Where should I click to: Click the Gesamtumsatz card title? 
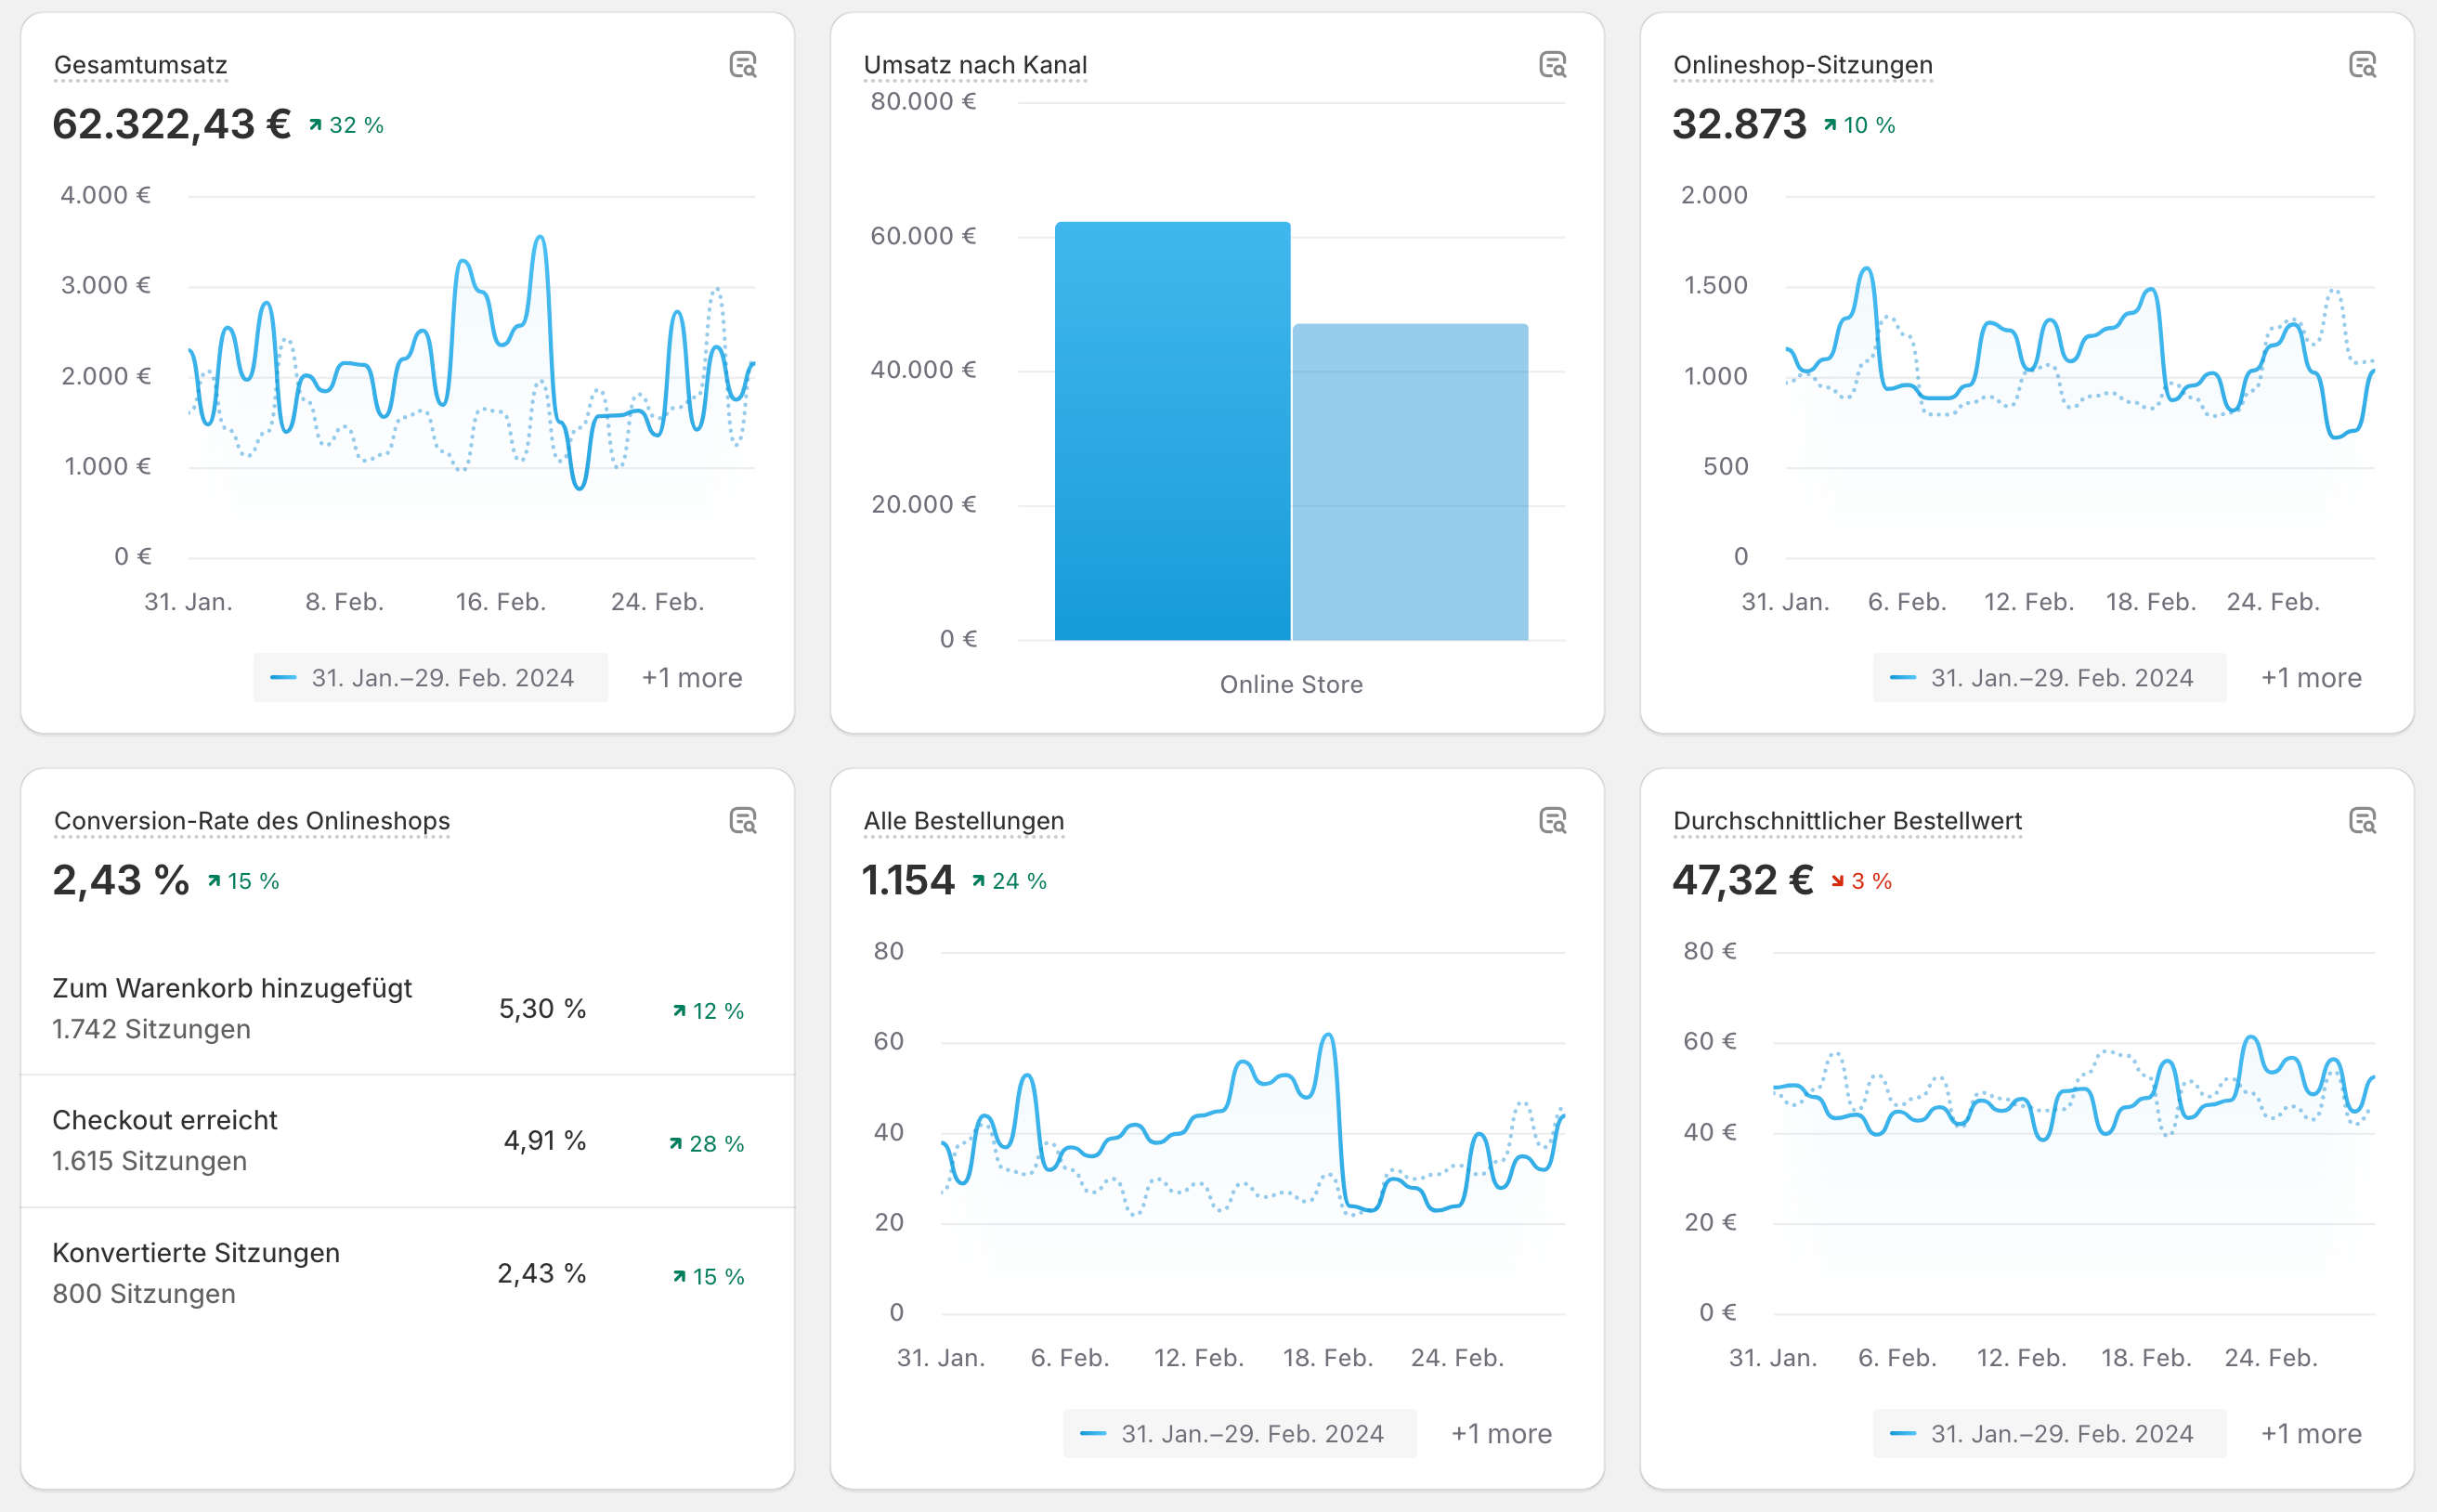coord(141,65)
